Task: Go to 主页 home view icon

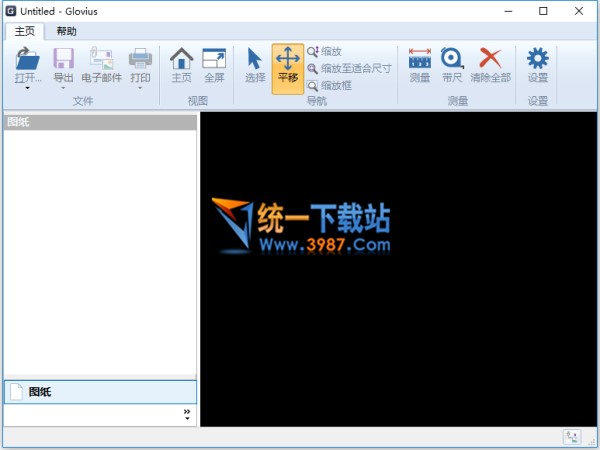Action: 181,60
